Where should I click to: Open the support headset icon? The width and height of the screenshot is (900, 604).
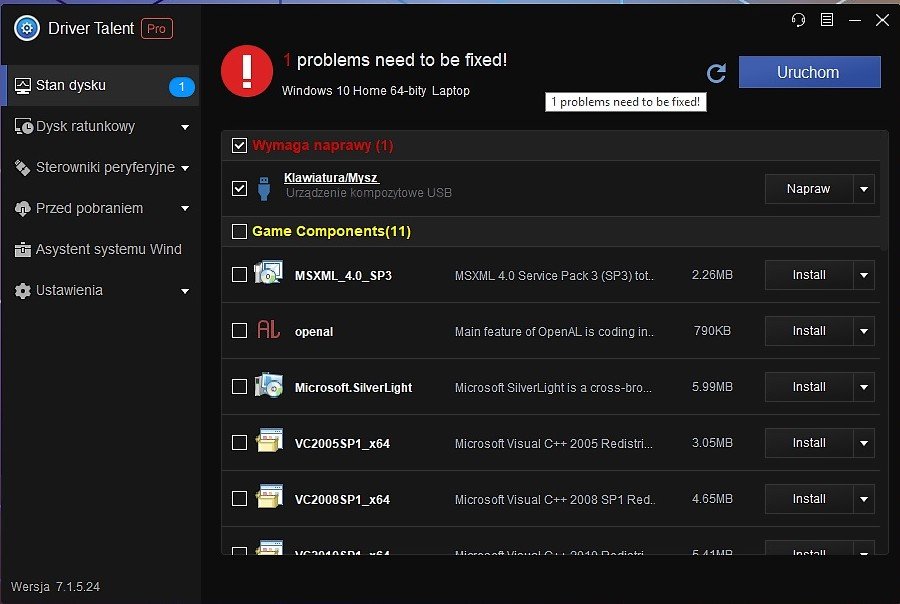tap(798, 20)
